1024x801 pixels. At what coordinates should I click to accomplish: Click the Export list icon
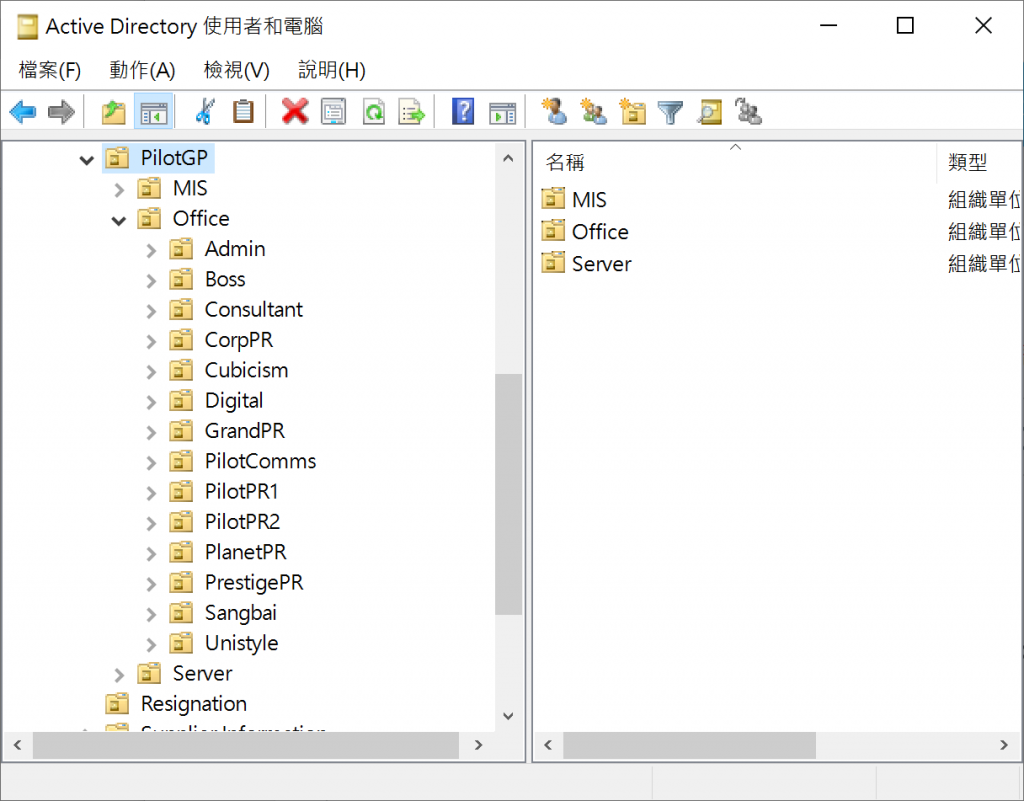[411, 112]
